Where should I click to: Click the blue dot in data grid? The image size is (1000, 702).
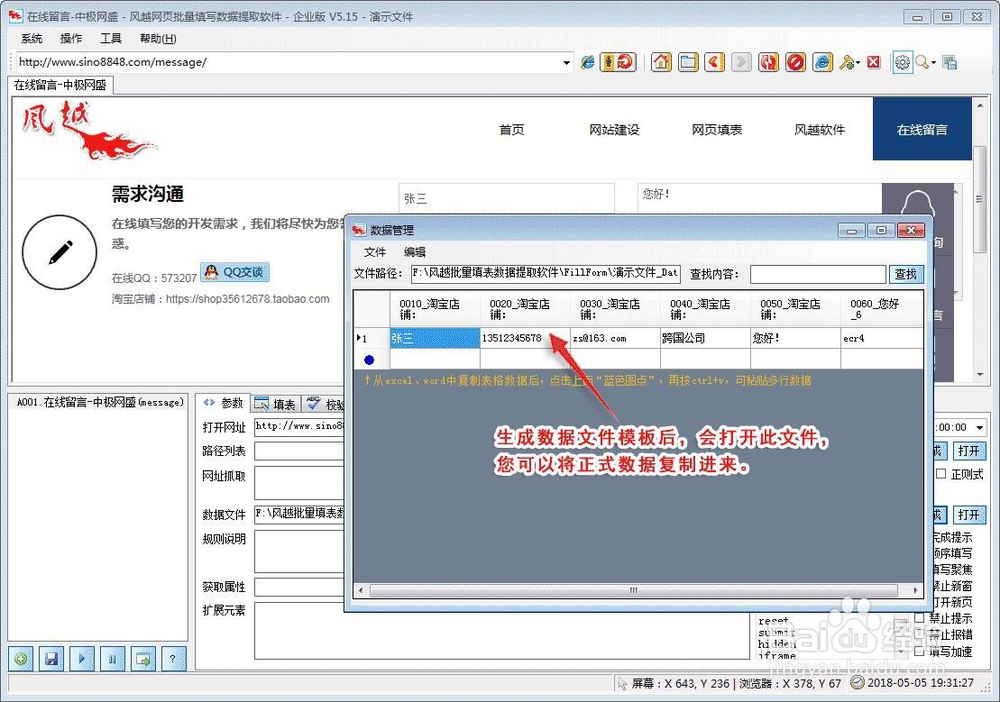pos(369,360)
